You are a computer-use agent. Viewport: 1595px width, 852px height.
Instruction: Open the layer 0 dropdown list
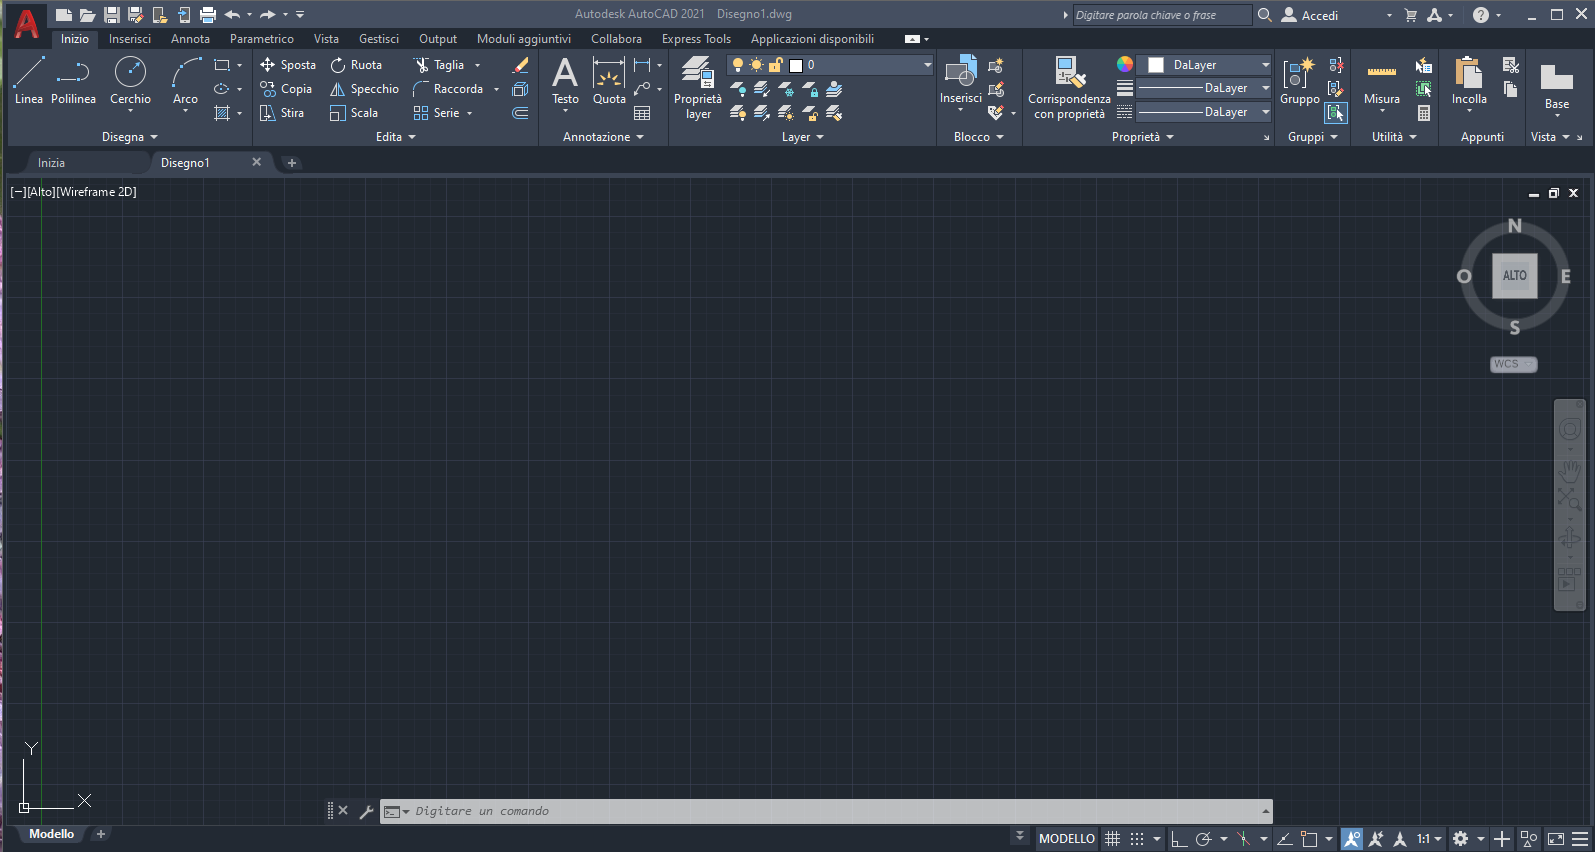[x=927, y=65]
